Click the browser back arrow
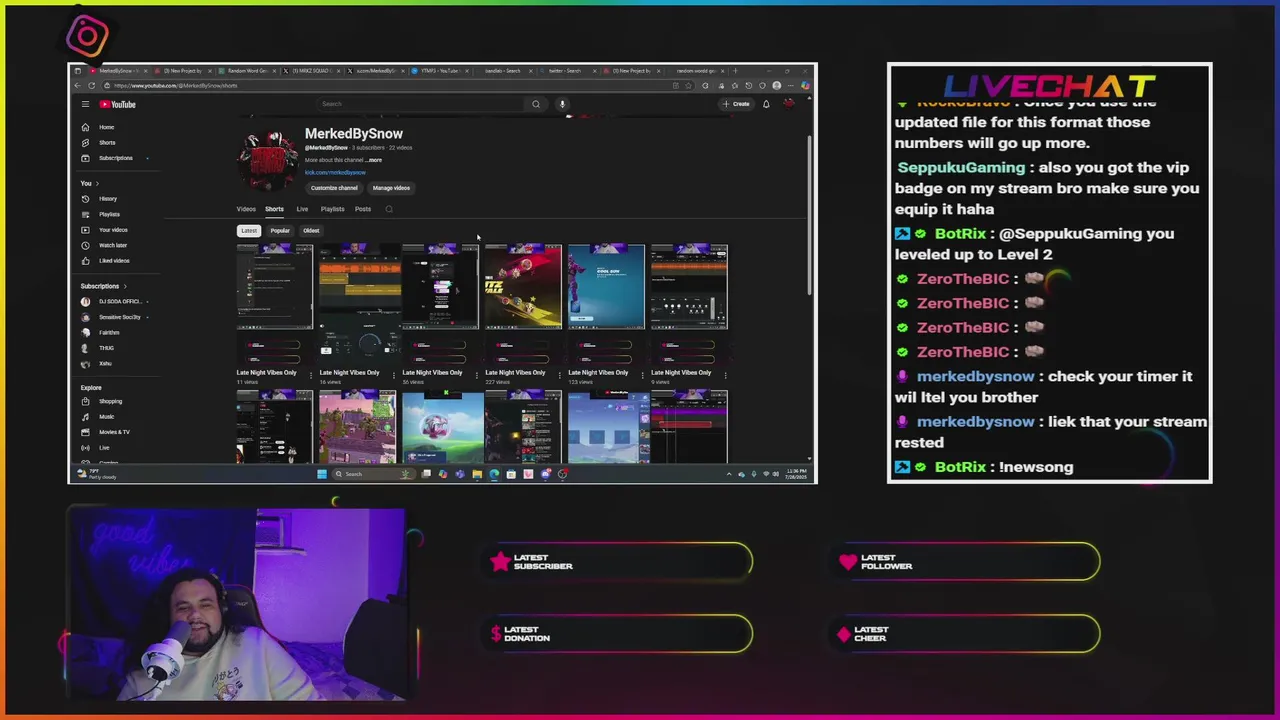The image size is (1280, 720). (77, 85)
